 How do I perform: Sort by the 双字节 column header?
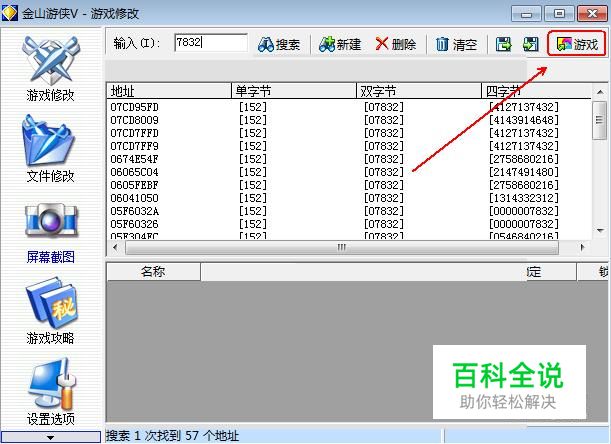click(419, 91)
